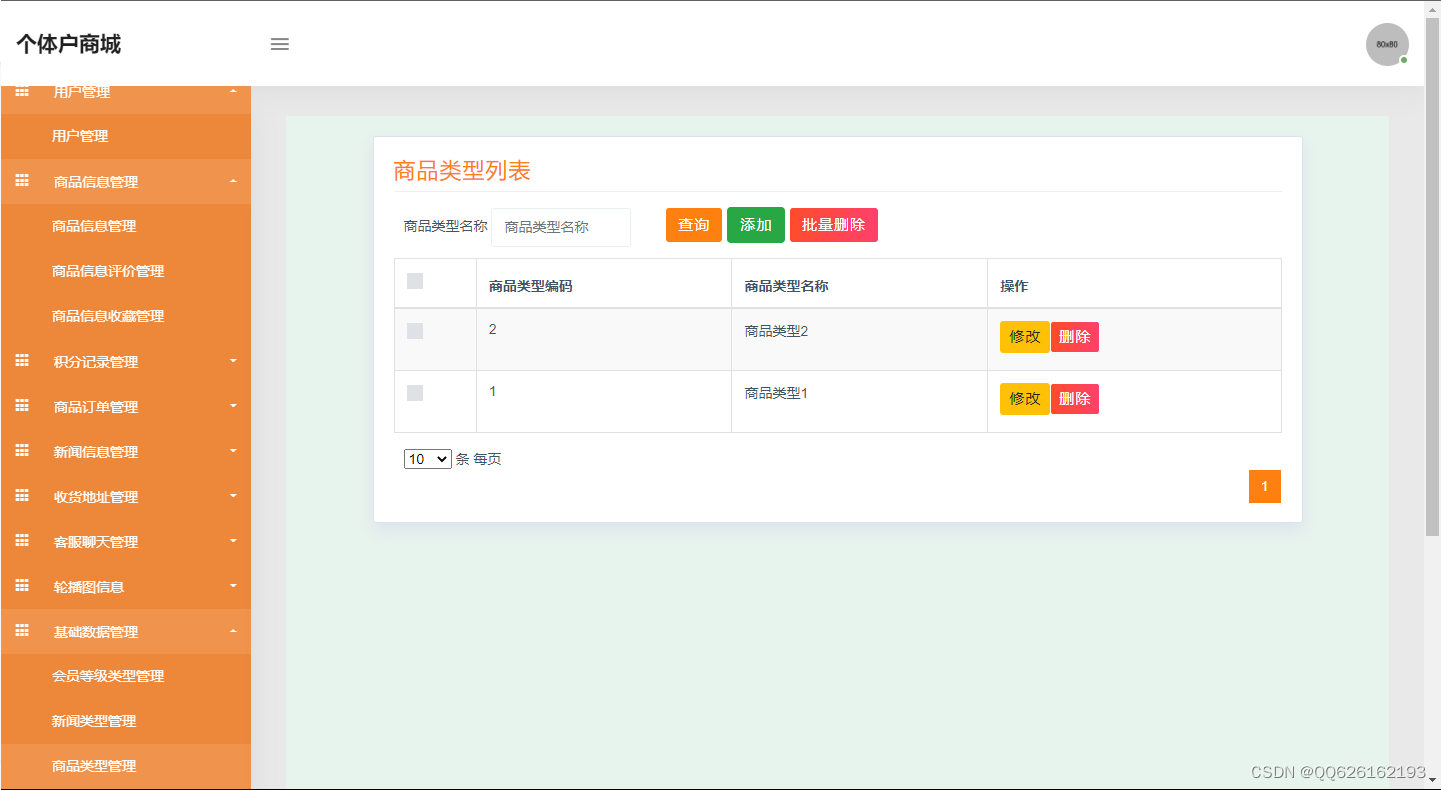Click 删除 for 商品类型1 row
The width and height of the screenshot is (1441, 790).
tap(1075, 399)
